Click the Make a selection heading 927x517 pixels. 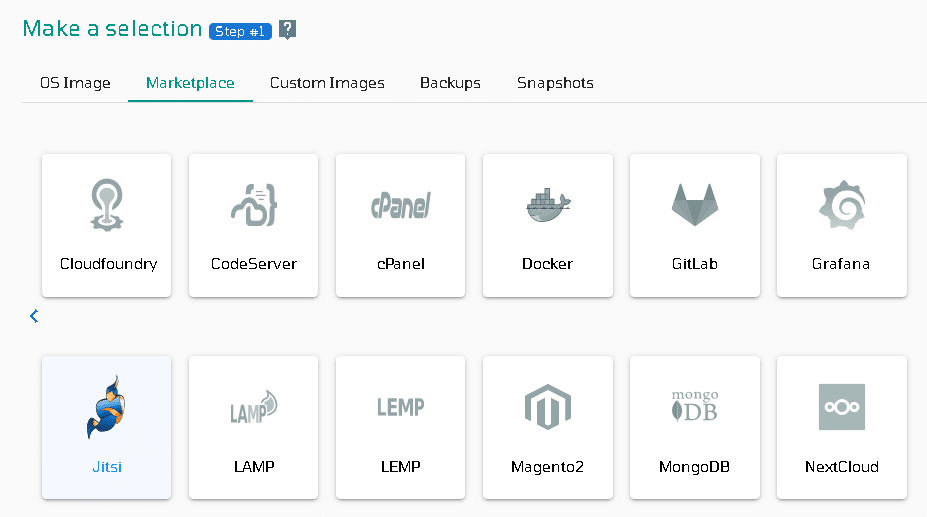(x=112, y=28)
